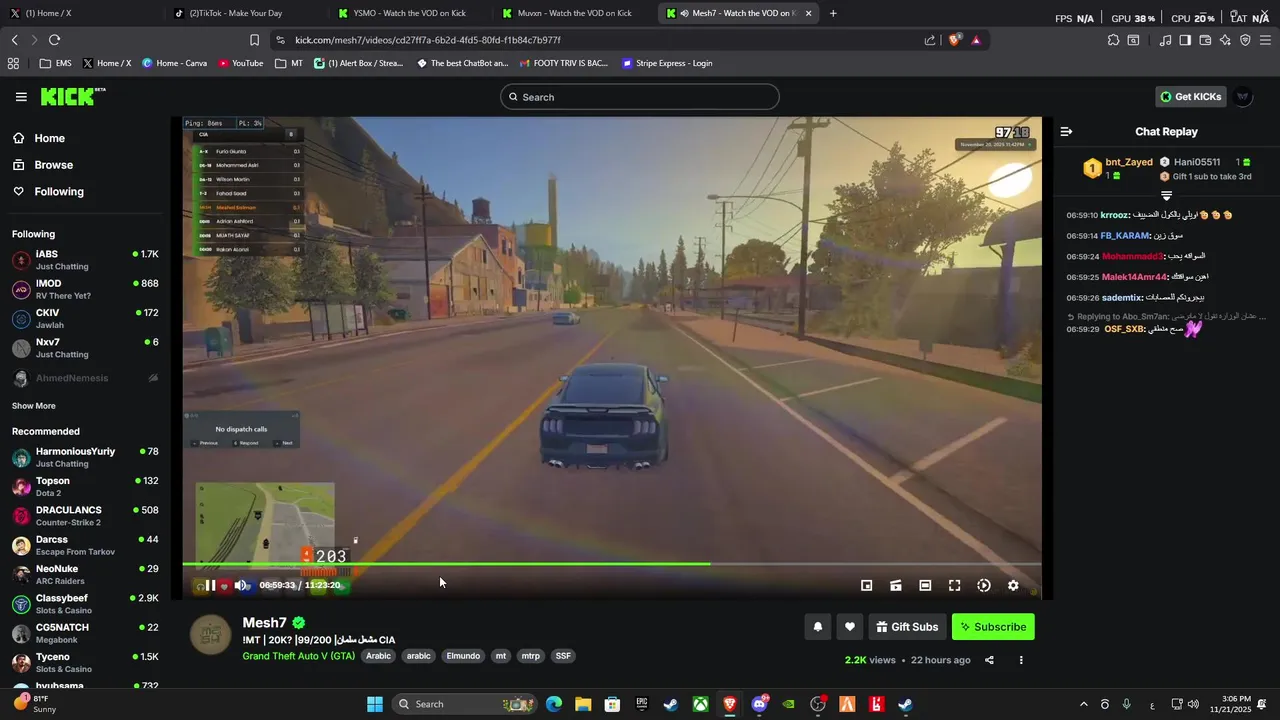Seek on the green video progress bar
Screen dimensions: 1280x720
point(446,564)
